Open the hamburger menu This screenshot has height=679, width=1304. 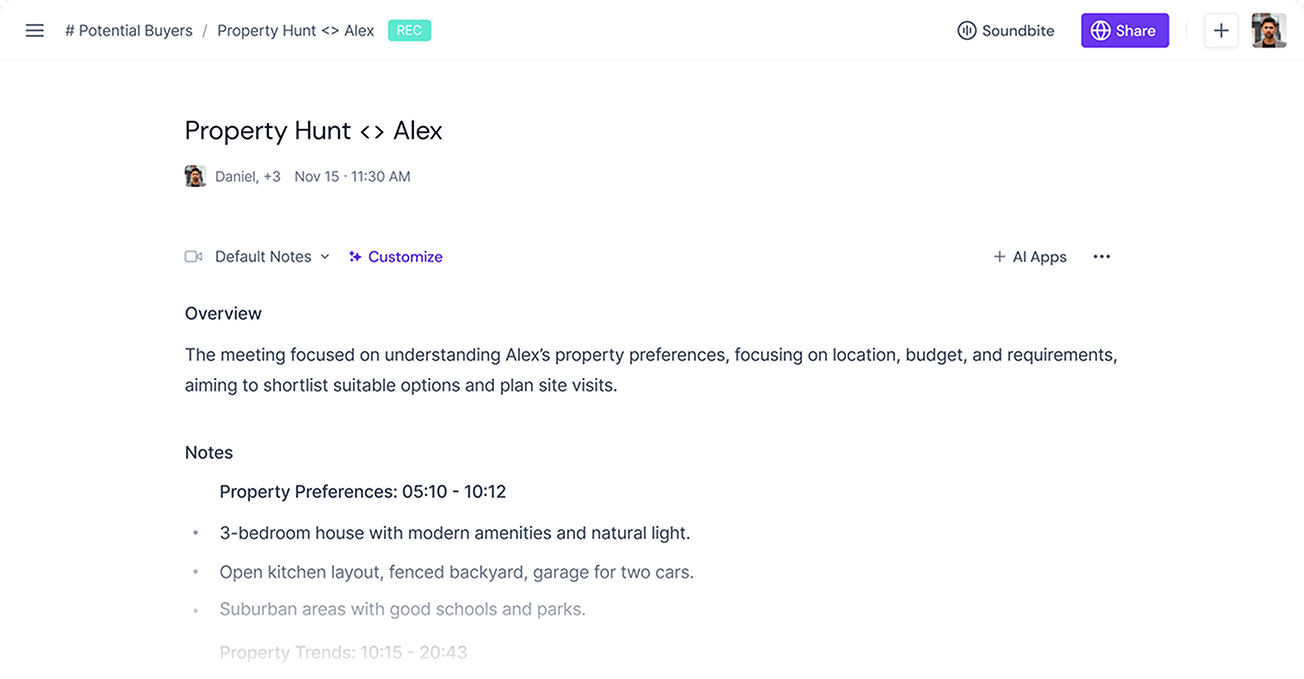(x=35, y=31)
